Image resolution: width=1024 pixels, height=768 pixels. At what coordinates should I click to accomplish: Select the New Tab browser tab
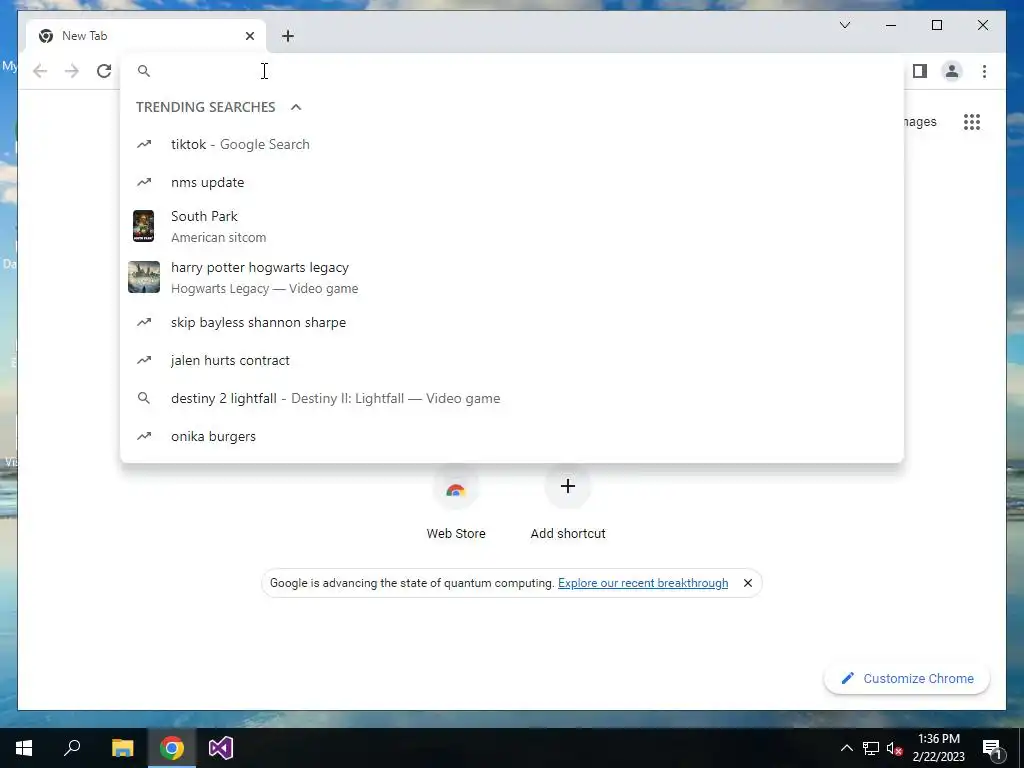click(x=146, y=36)
